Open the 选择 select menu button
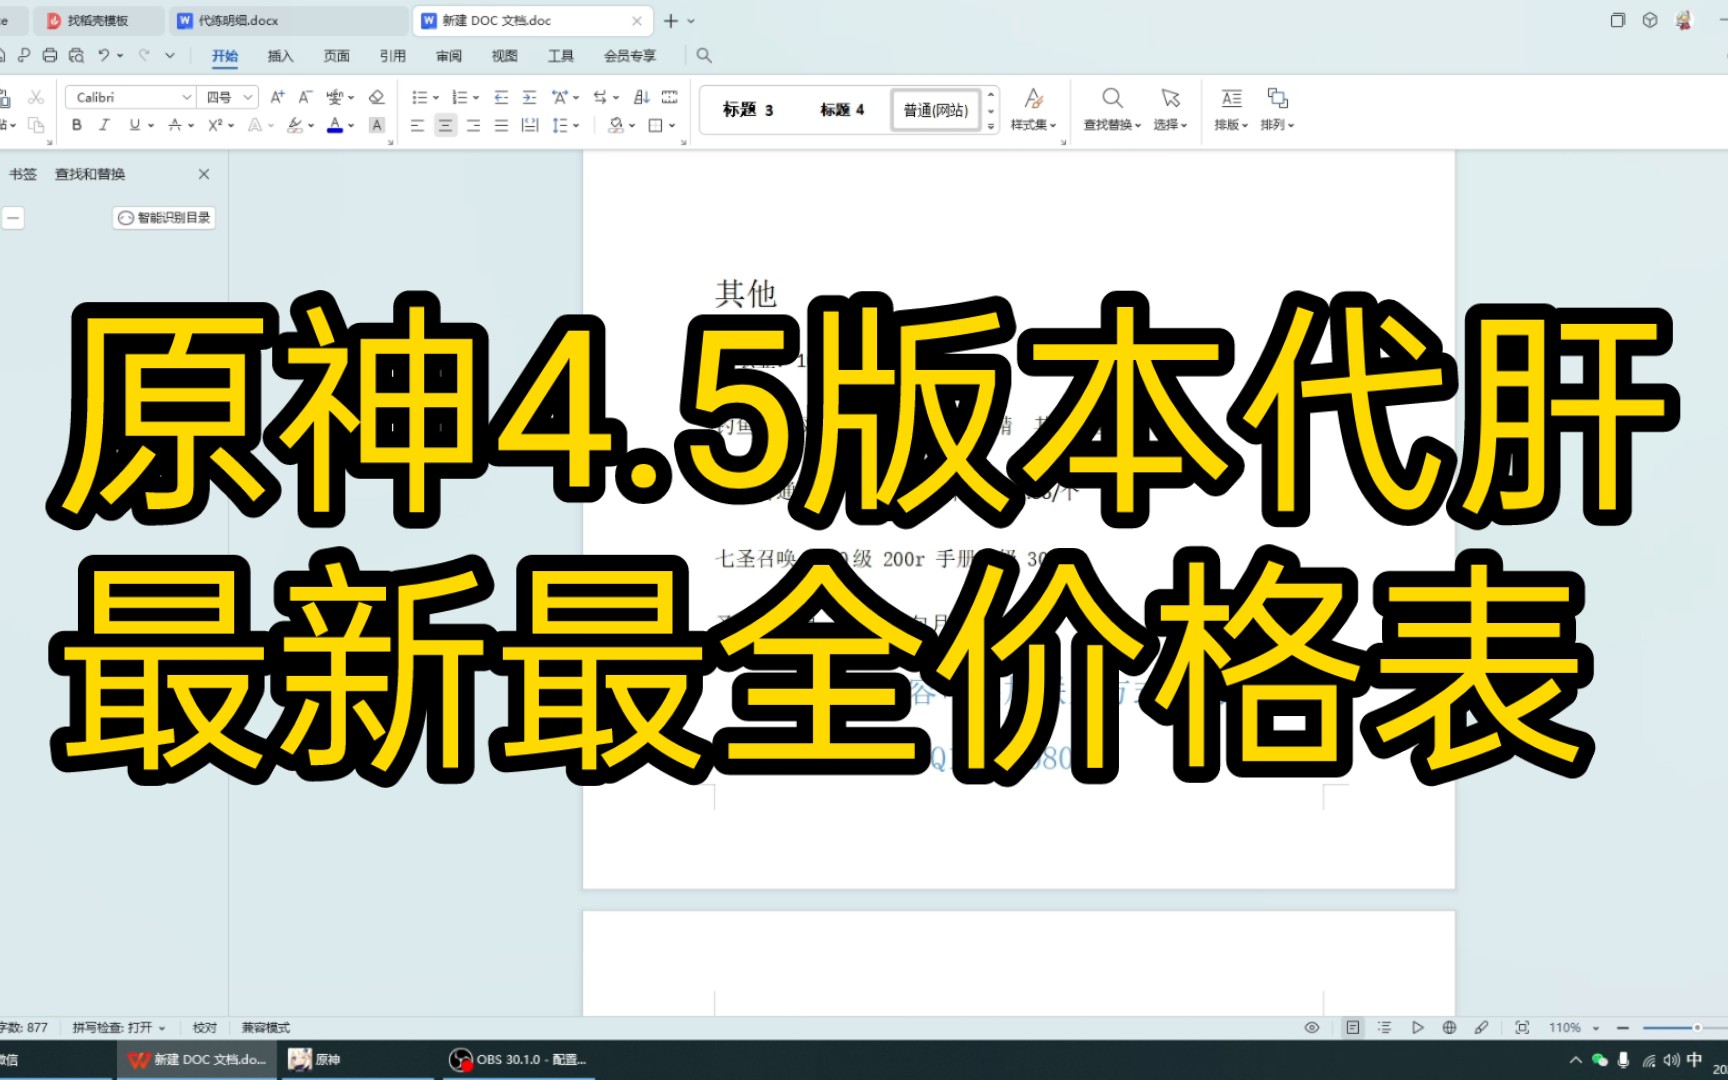The image size is (1728, 1080). [x=1170, y=109]
